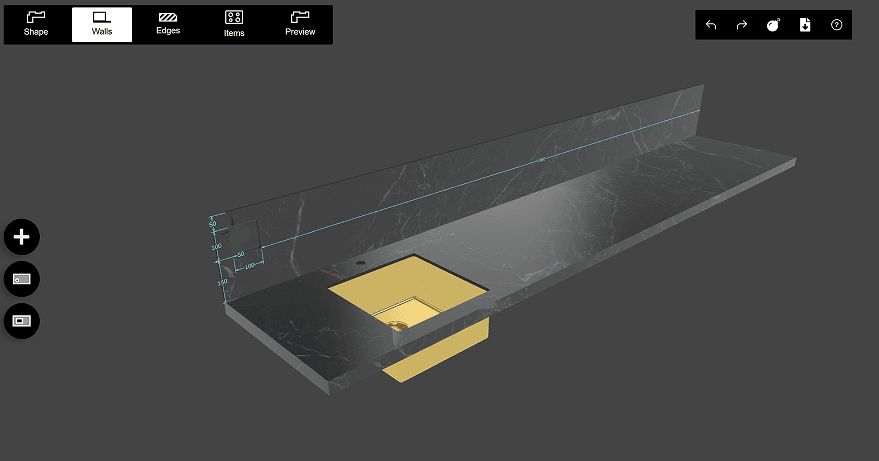Undo the last action
The width and height of the screenshot is (879, 461).
pos(711,25)
